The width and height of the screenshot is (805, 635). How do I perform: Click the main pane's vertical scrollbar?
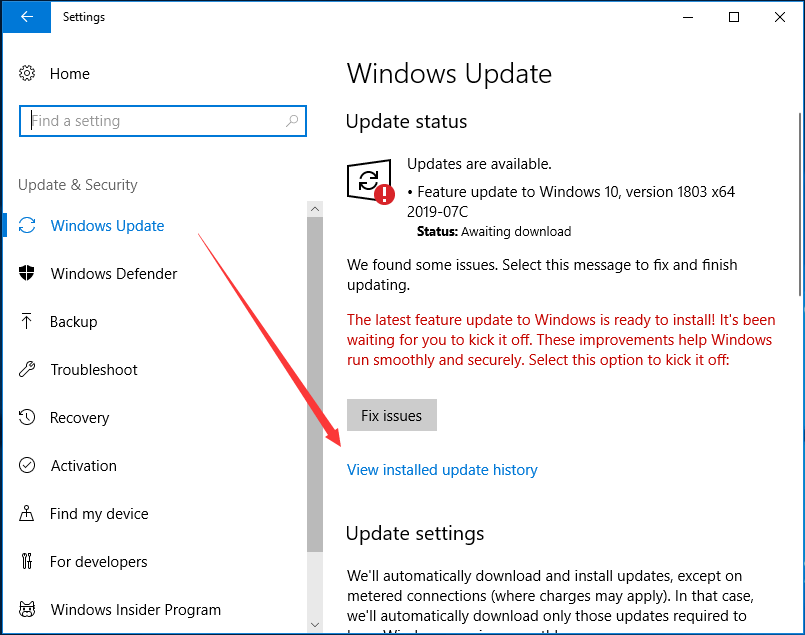(800, 204)
